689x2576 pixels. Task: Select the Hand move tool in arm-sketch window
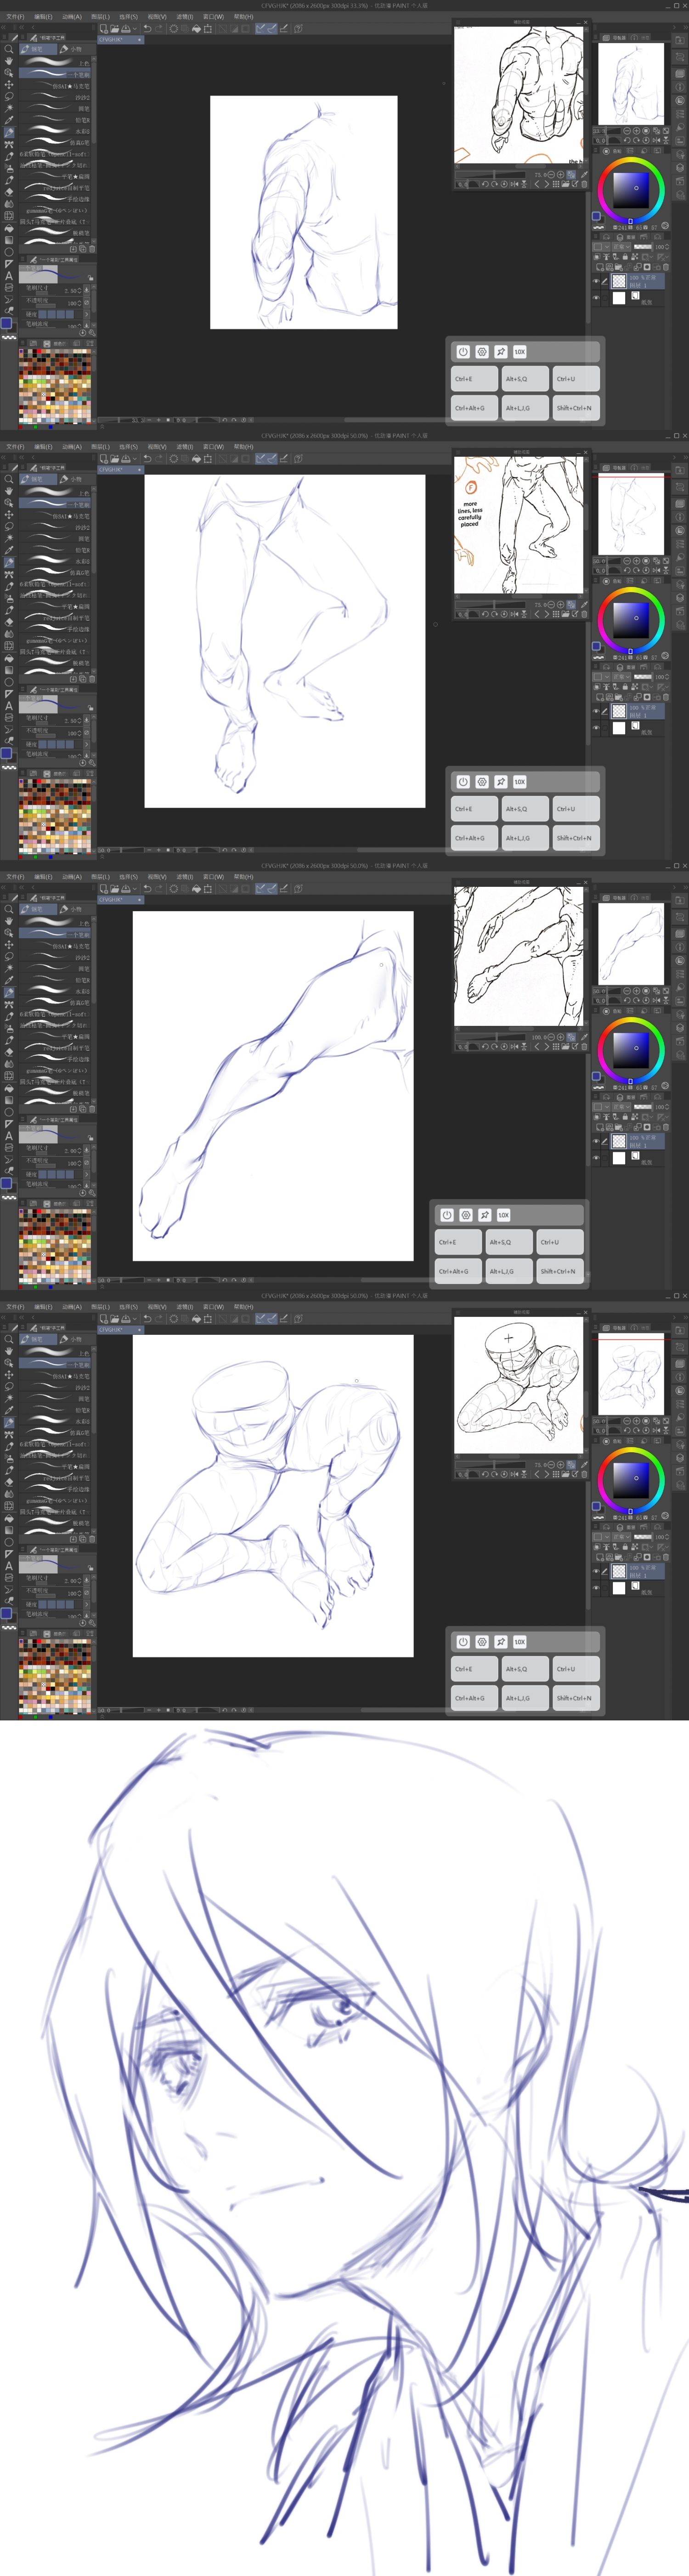(9, 61)
